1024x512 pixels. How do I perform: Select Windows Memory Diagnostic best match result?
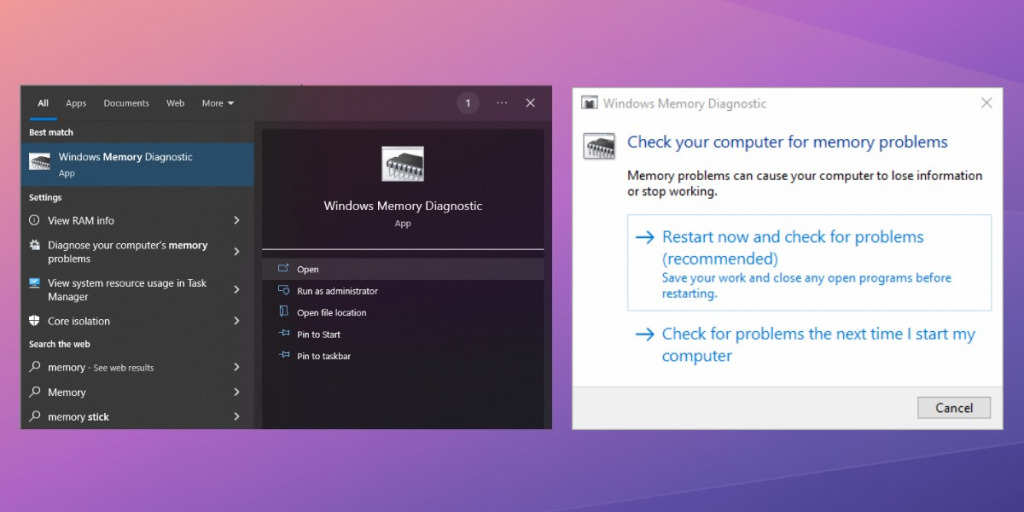[x=138, y=165]
